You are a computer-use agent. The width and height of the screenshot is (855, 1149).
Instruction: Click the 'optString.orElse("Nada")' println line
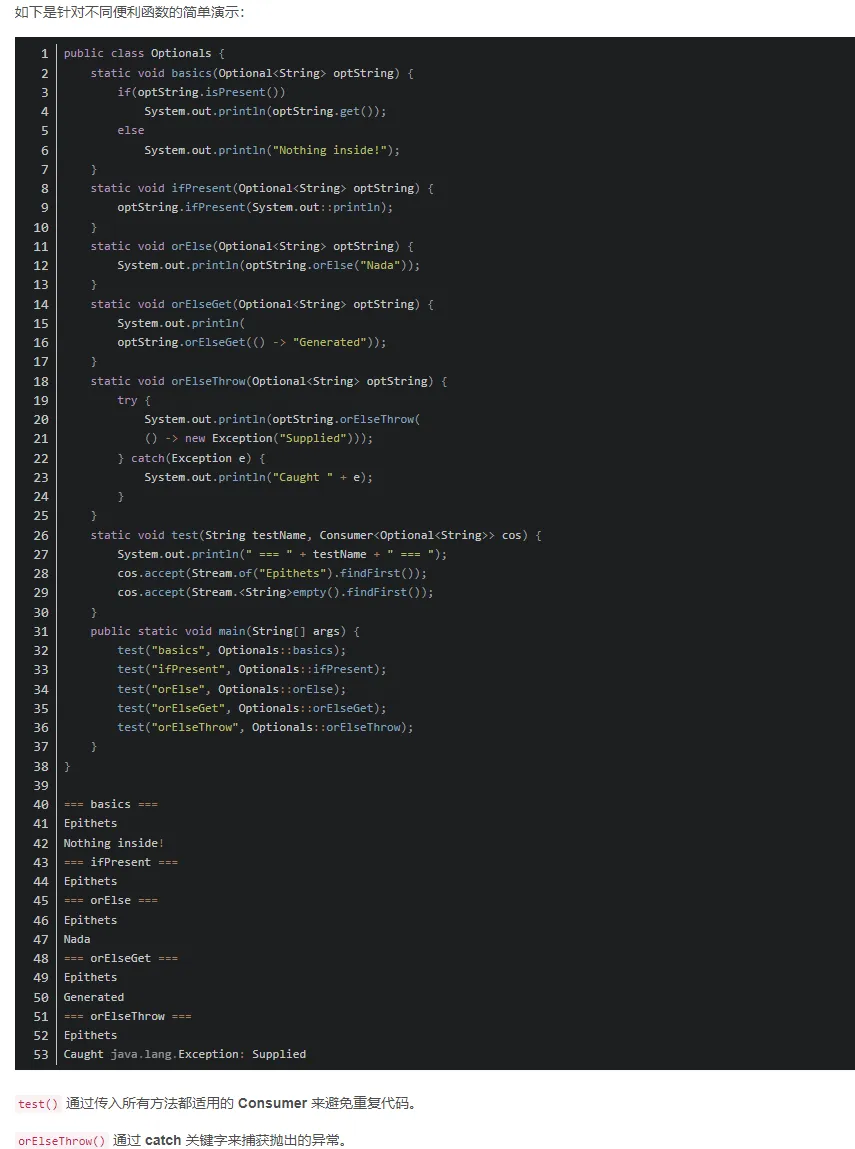click(x=269, y=265)
